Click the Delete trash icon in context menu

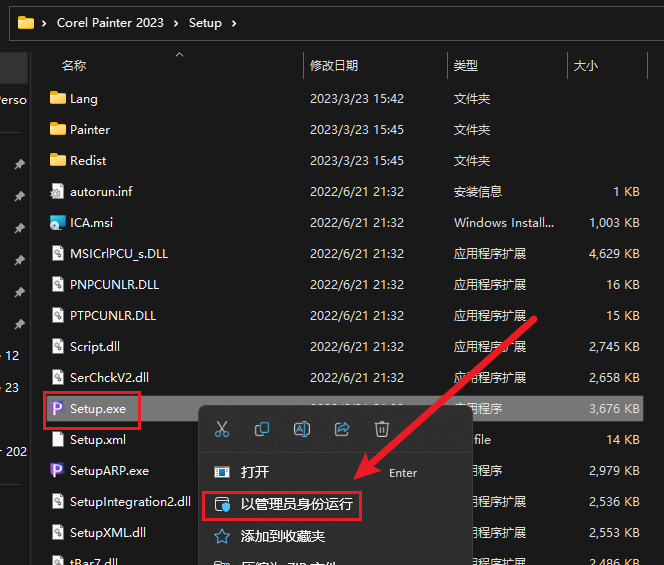[x=382, y=429]
